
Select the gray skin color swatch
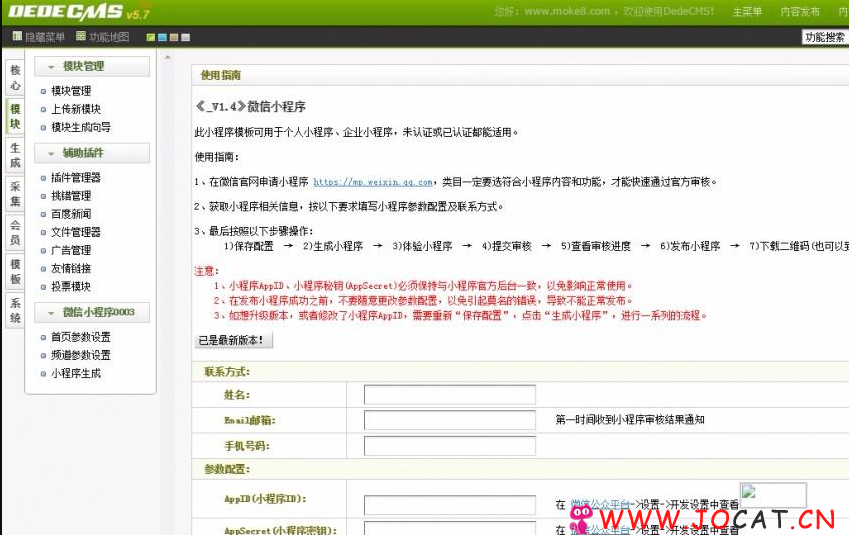(x=186, y=37)
